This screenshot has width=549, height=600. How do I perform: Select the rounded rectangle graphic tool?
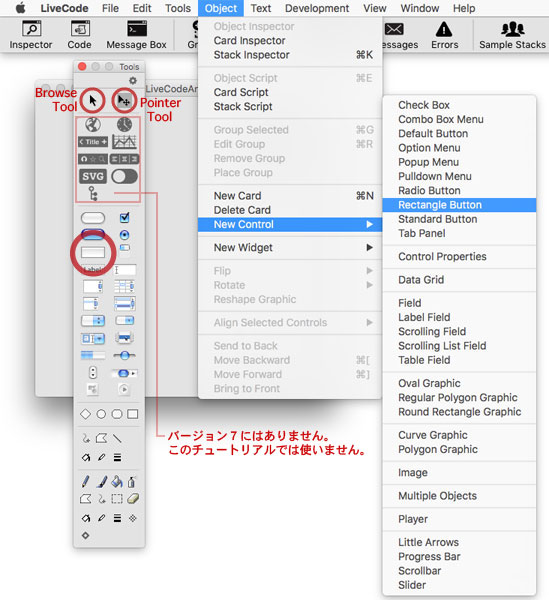117,414
